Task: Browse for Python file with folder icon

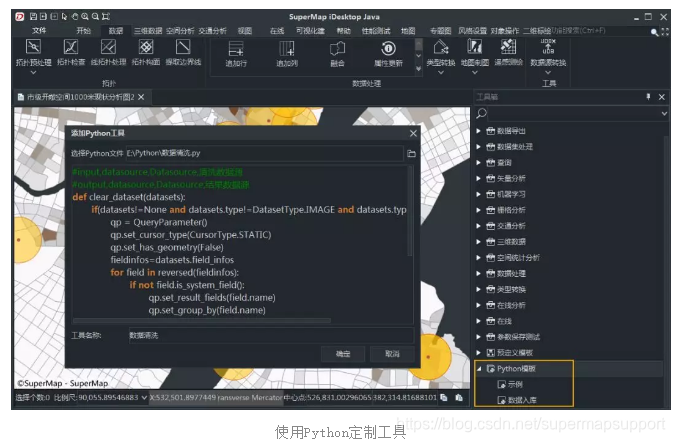Action: click(x=411, y=153)
